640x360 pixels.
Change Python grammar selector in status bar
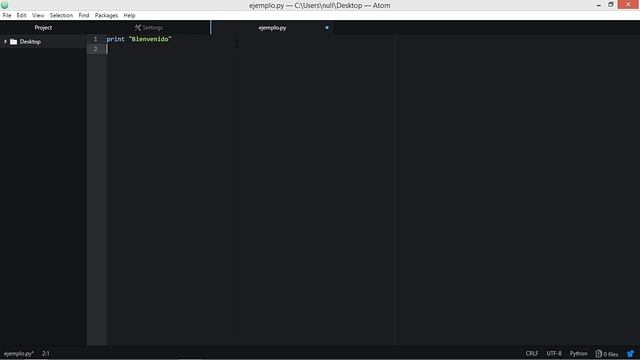tap(578, 353)
